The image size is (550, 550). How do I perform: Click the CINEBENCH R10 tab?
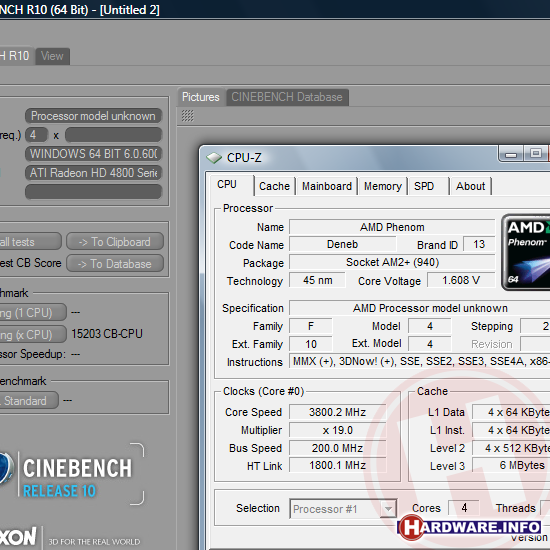pos(16,56)
